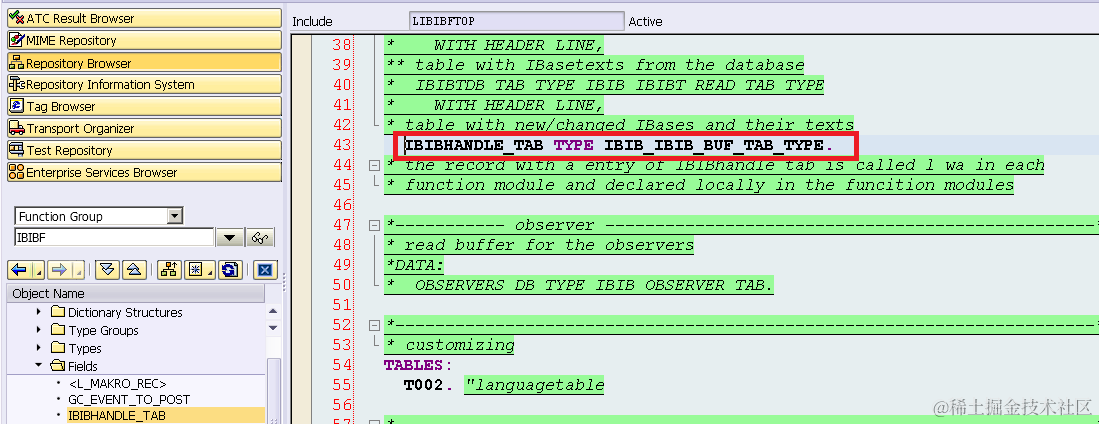The image size is (1099, 424).
Task: Select the GC_EVENT_TO_POST field
Action: [x=129, y=399]
